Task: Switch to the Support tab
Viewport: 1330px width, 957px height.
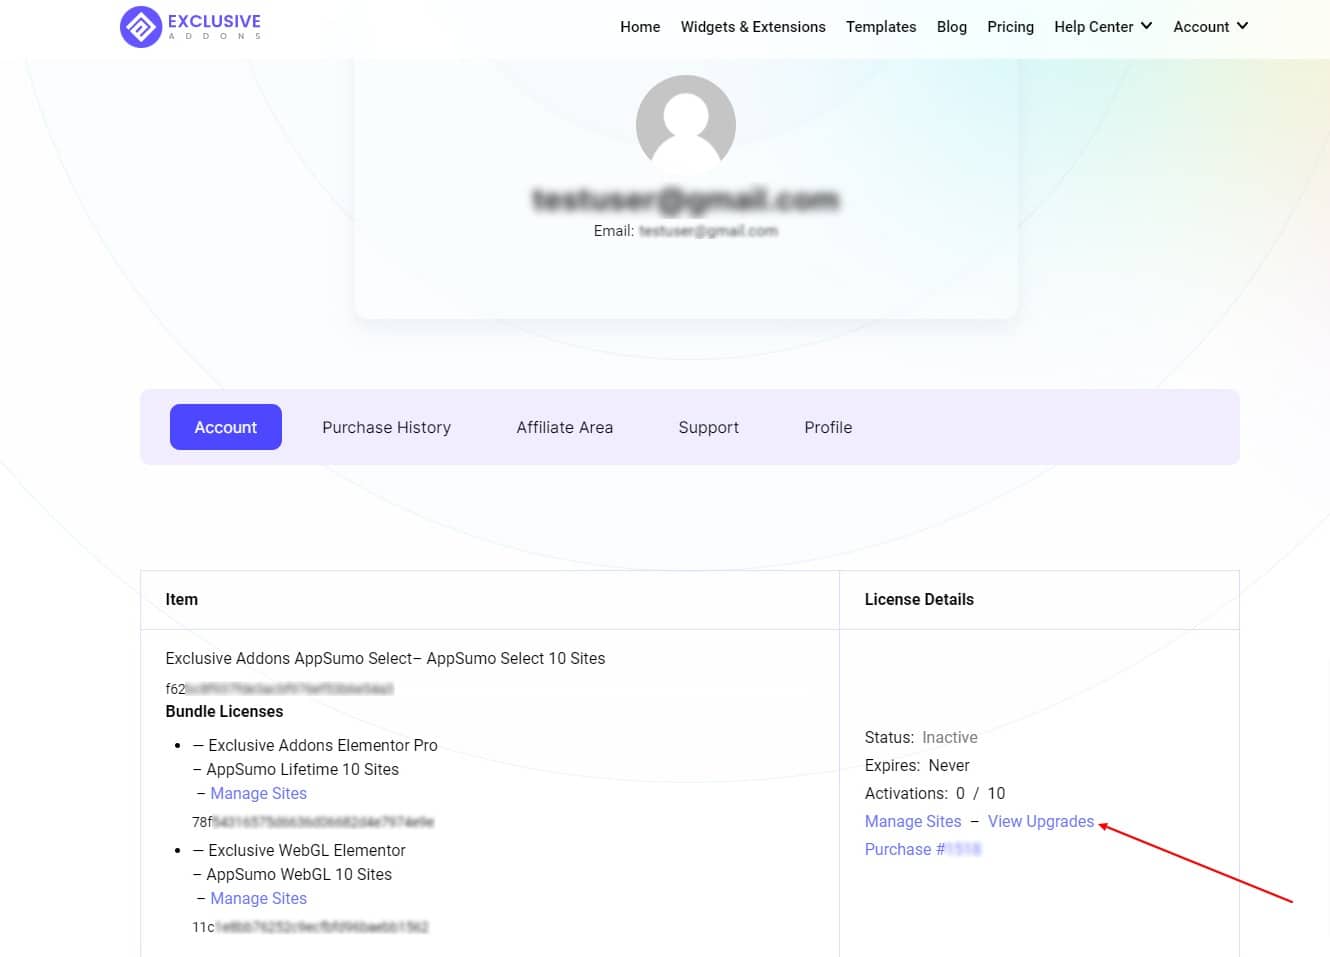Action: [709, 427]
